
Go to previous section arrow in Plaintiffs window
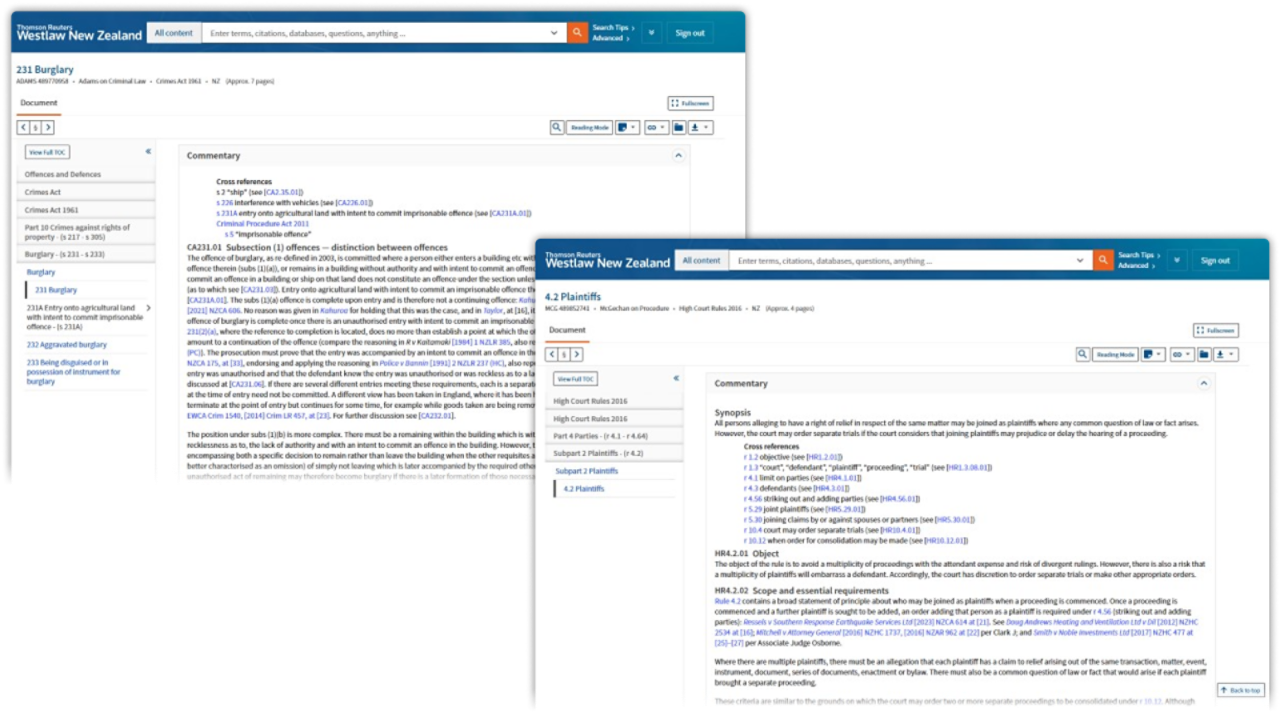(551, 354)
